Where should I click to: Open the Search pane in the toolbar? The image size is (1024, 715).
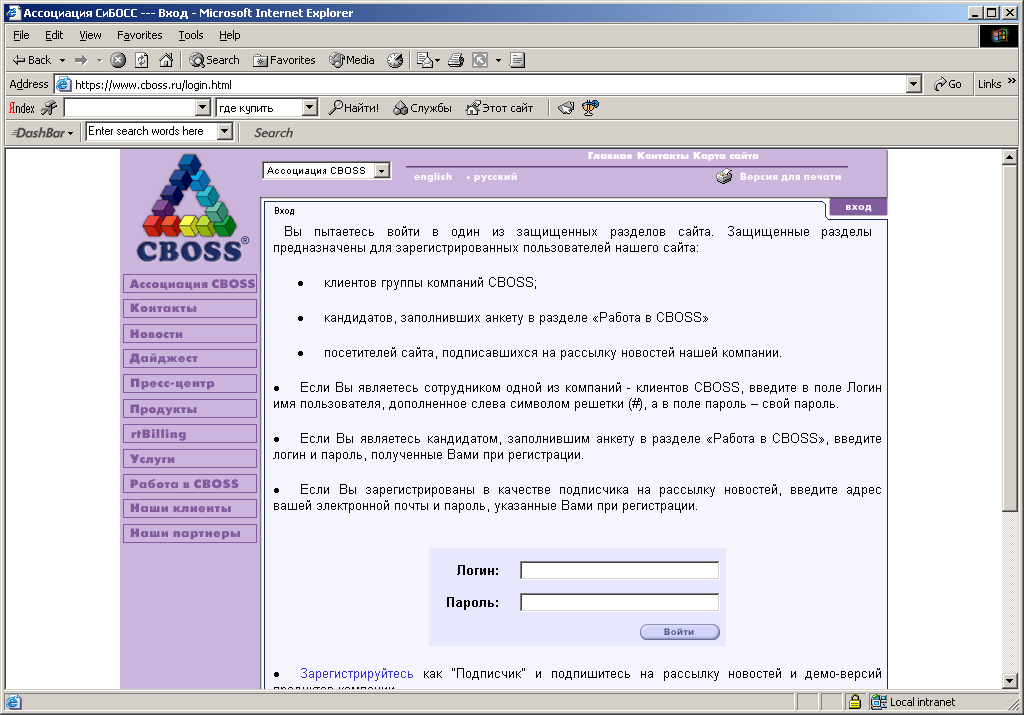214,60
